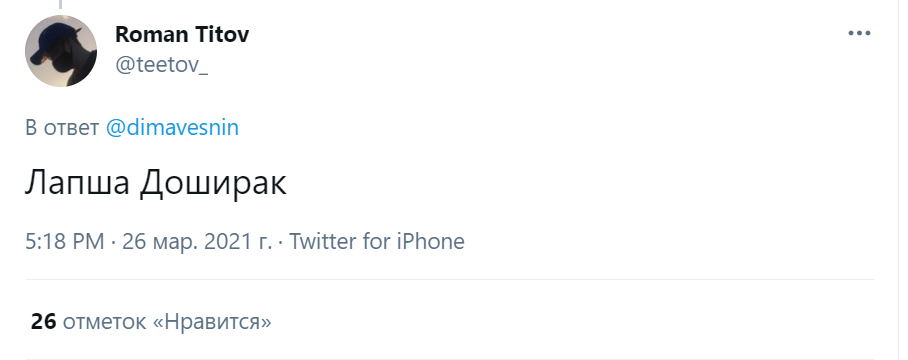Image resolution: width=908 pixels, height=360 pixels.
Task: View the 26 отметок «Нравится» likes list
Action: pos(151,321)
